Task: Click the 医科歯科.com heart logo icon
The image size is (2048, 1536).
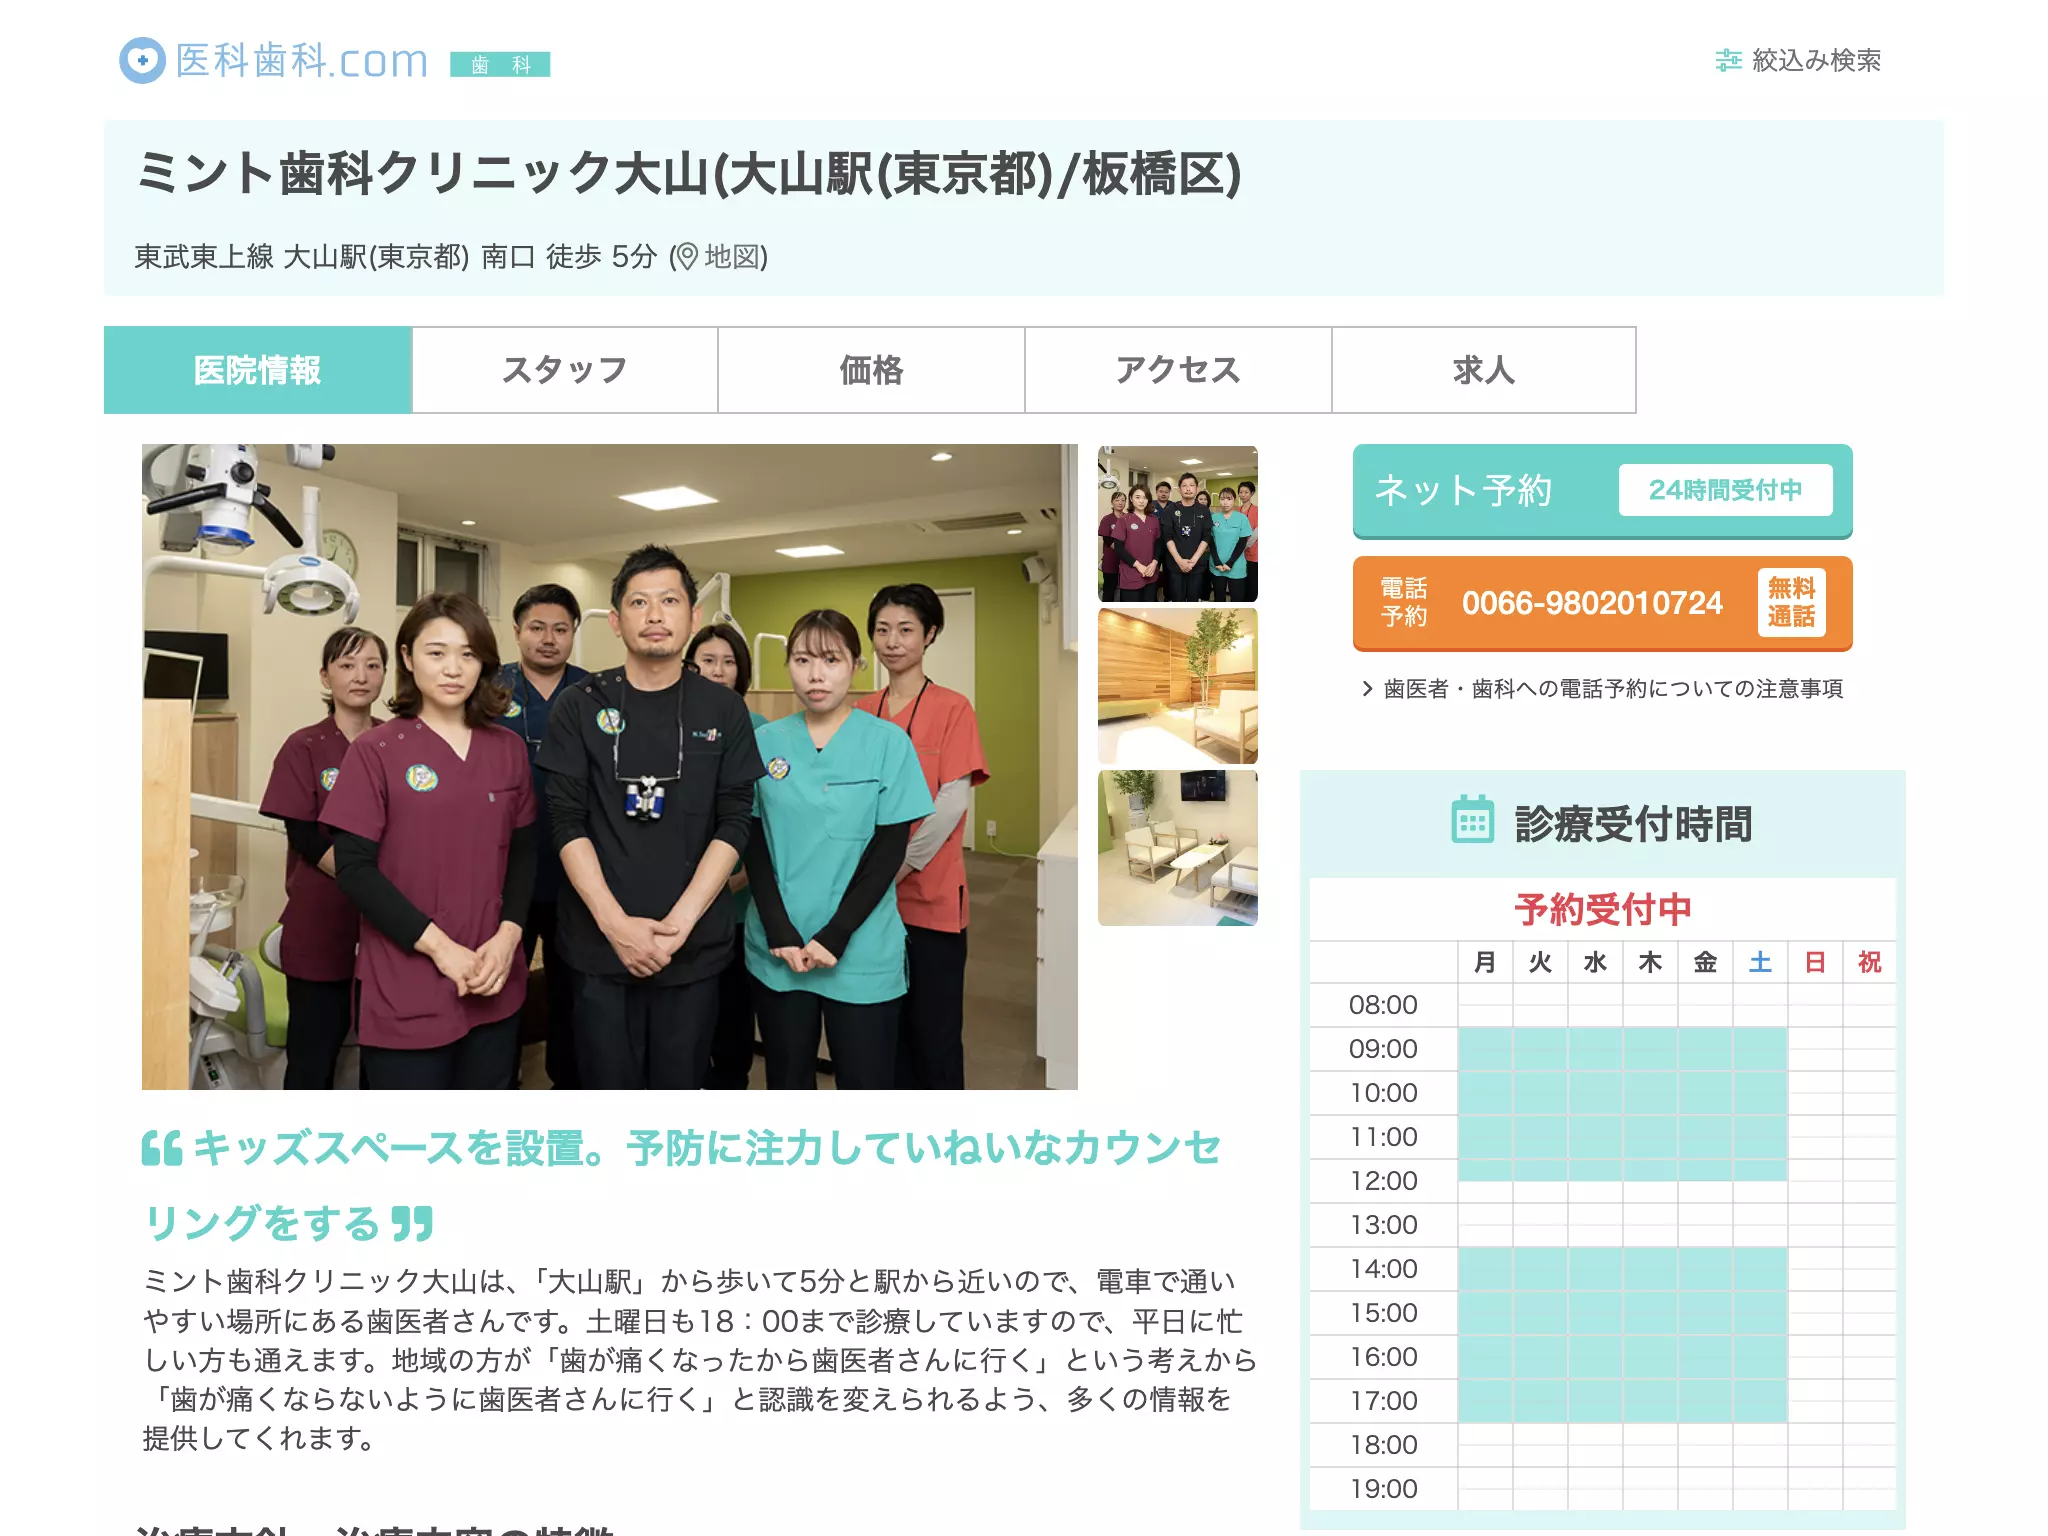Action: pos(142,60)
